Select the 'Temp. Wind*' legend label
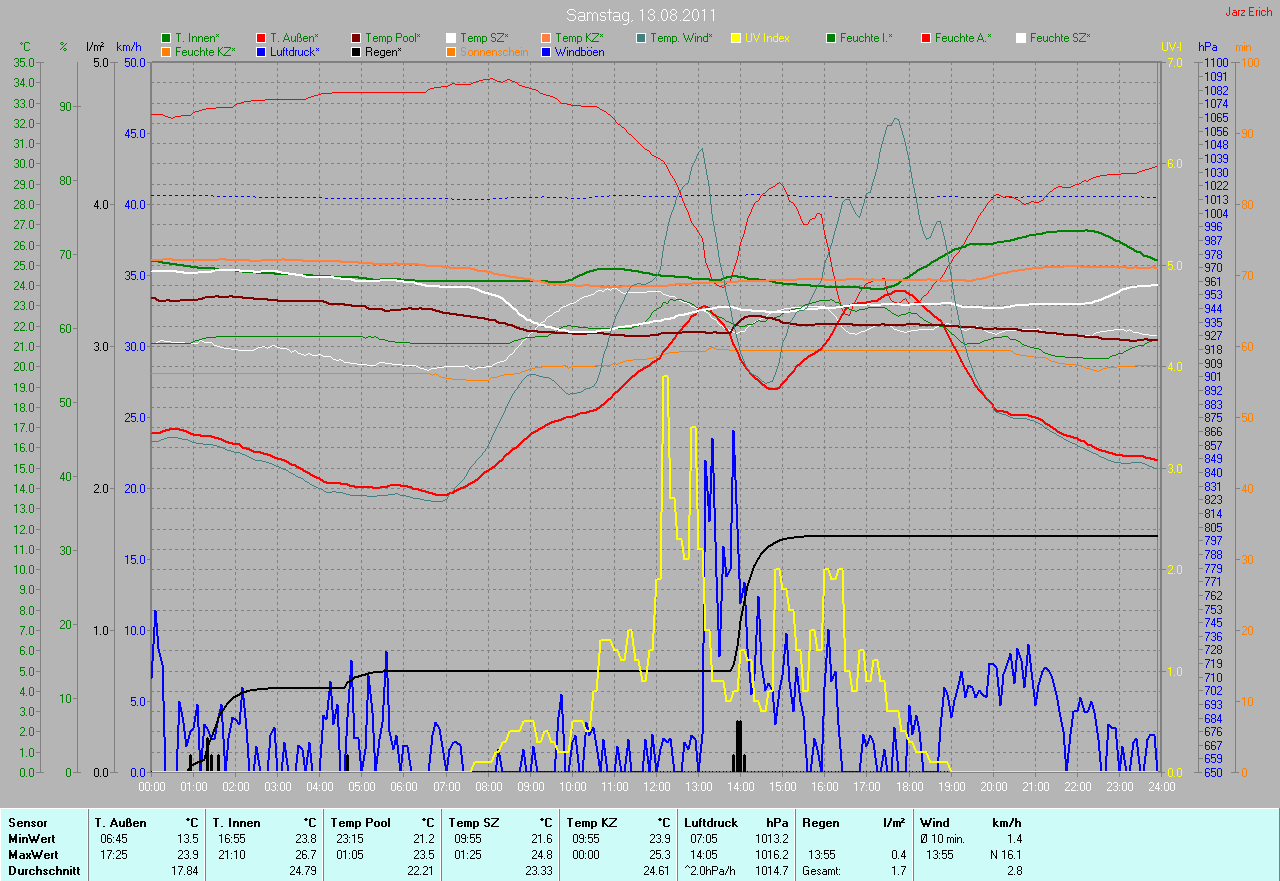Screen dimensions: 1280x881 [x=681, y=38]
